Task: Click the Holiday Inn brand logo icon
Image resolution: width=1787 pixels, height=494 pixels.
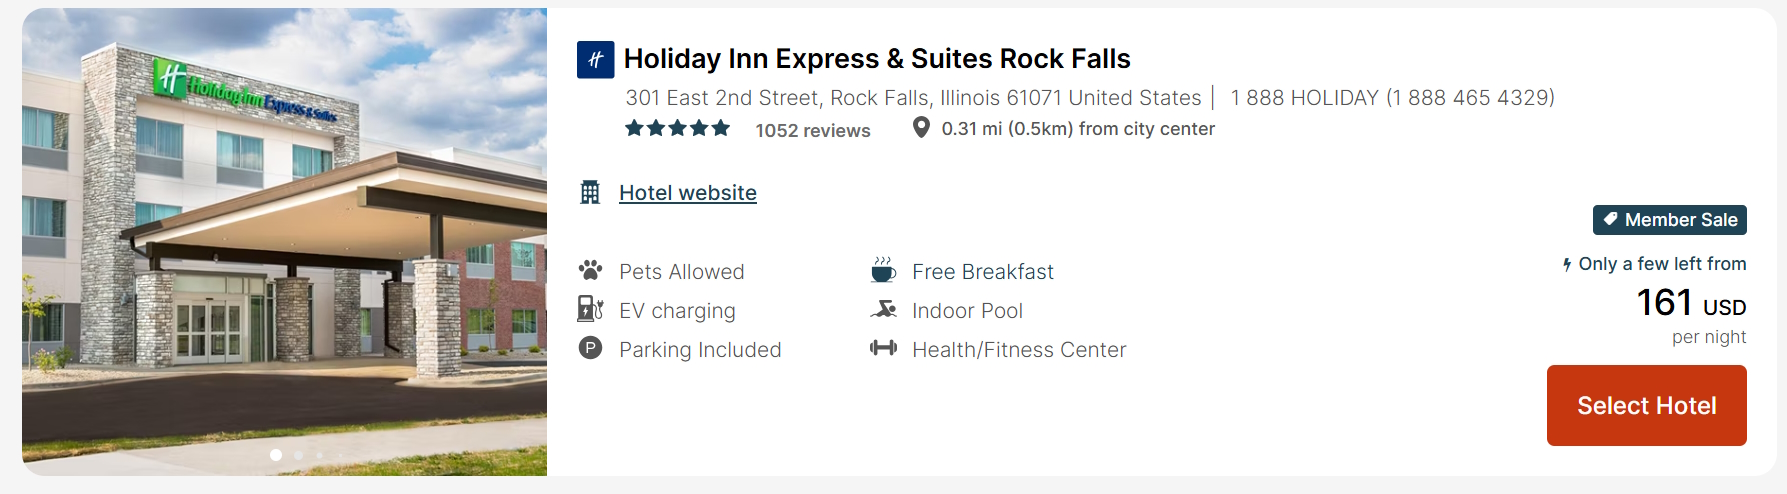Action: [x=595, y=59]
